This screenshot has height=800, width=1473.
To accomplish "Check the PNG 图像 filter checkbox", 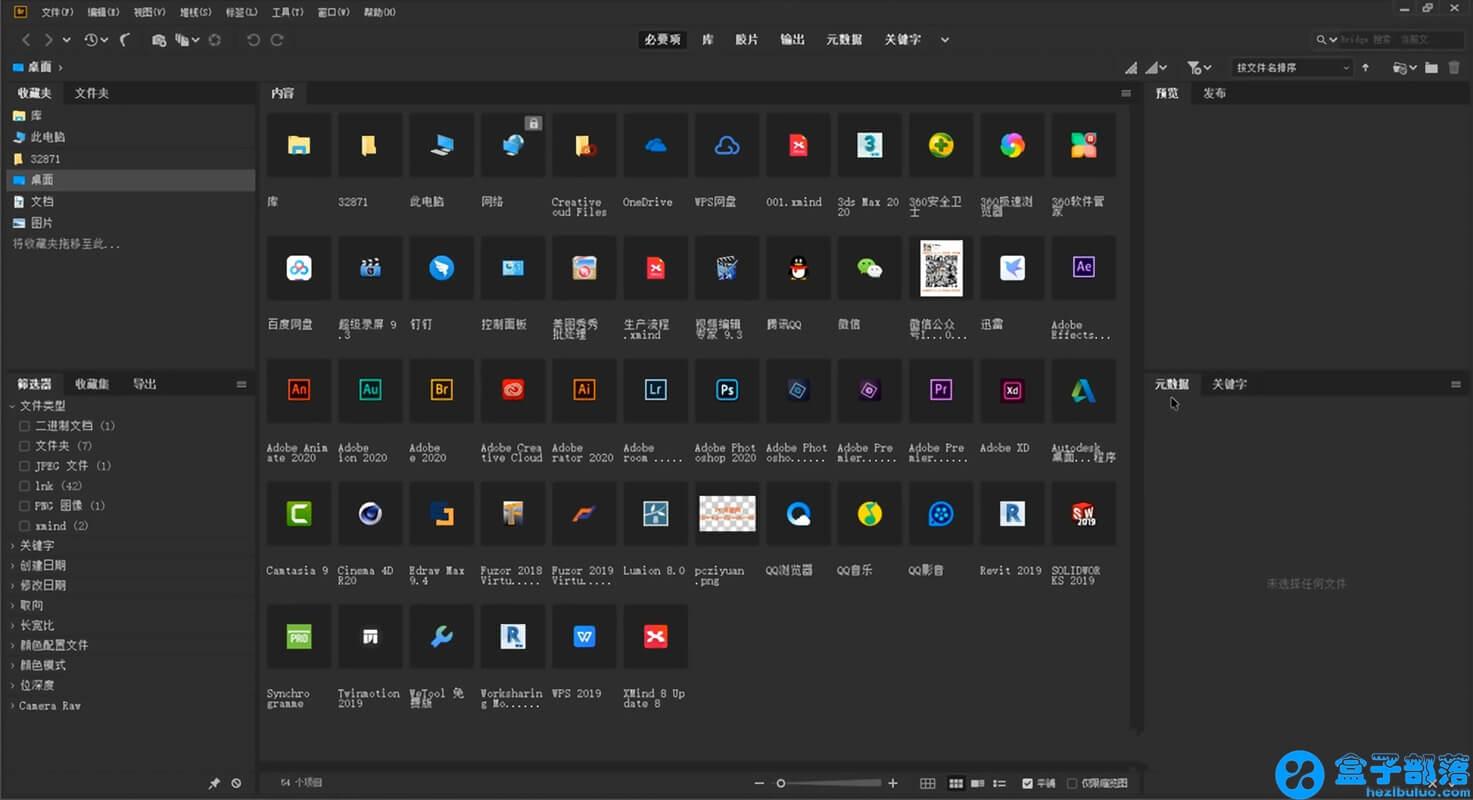I will [x=24, y=506].
